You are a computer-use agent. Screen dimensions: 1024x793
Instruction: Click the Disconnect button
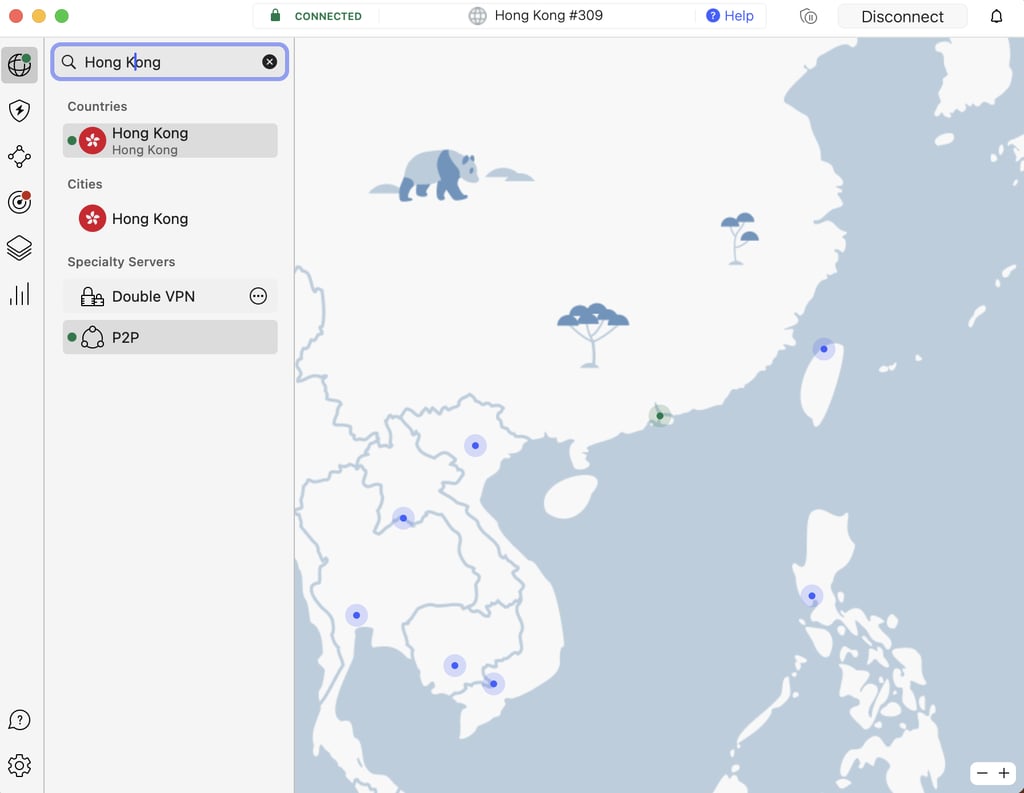coord(902,16)
